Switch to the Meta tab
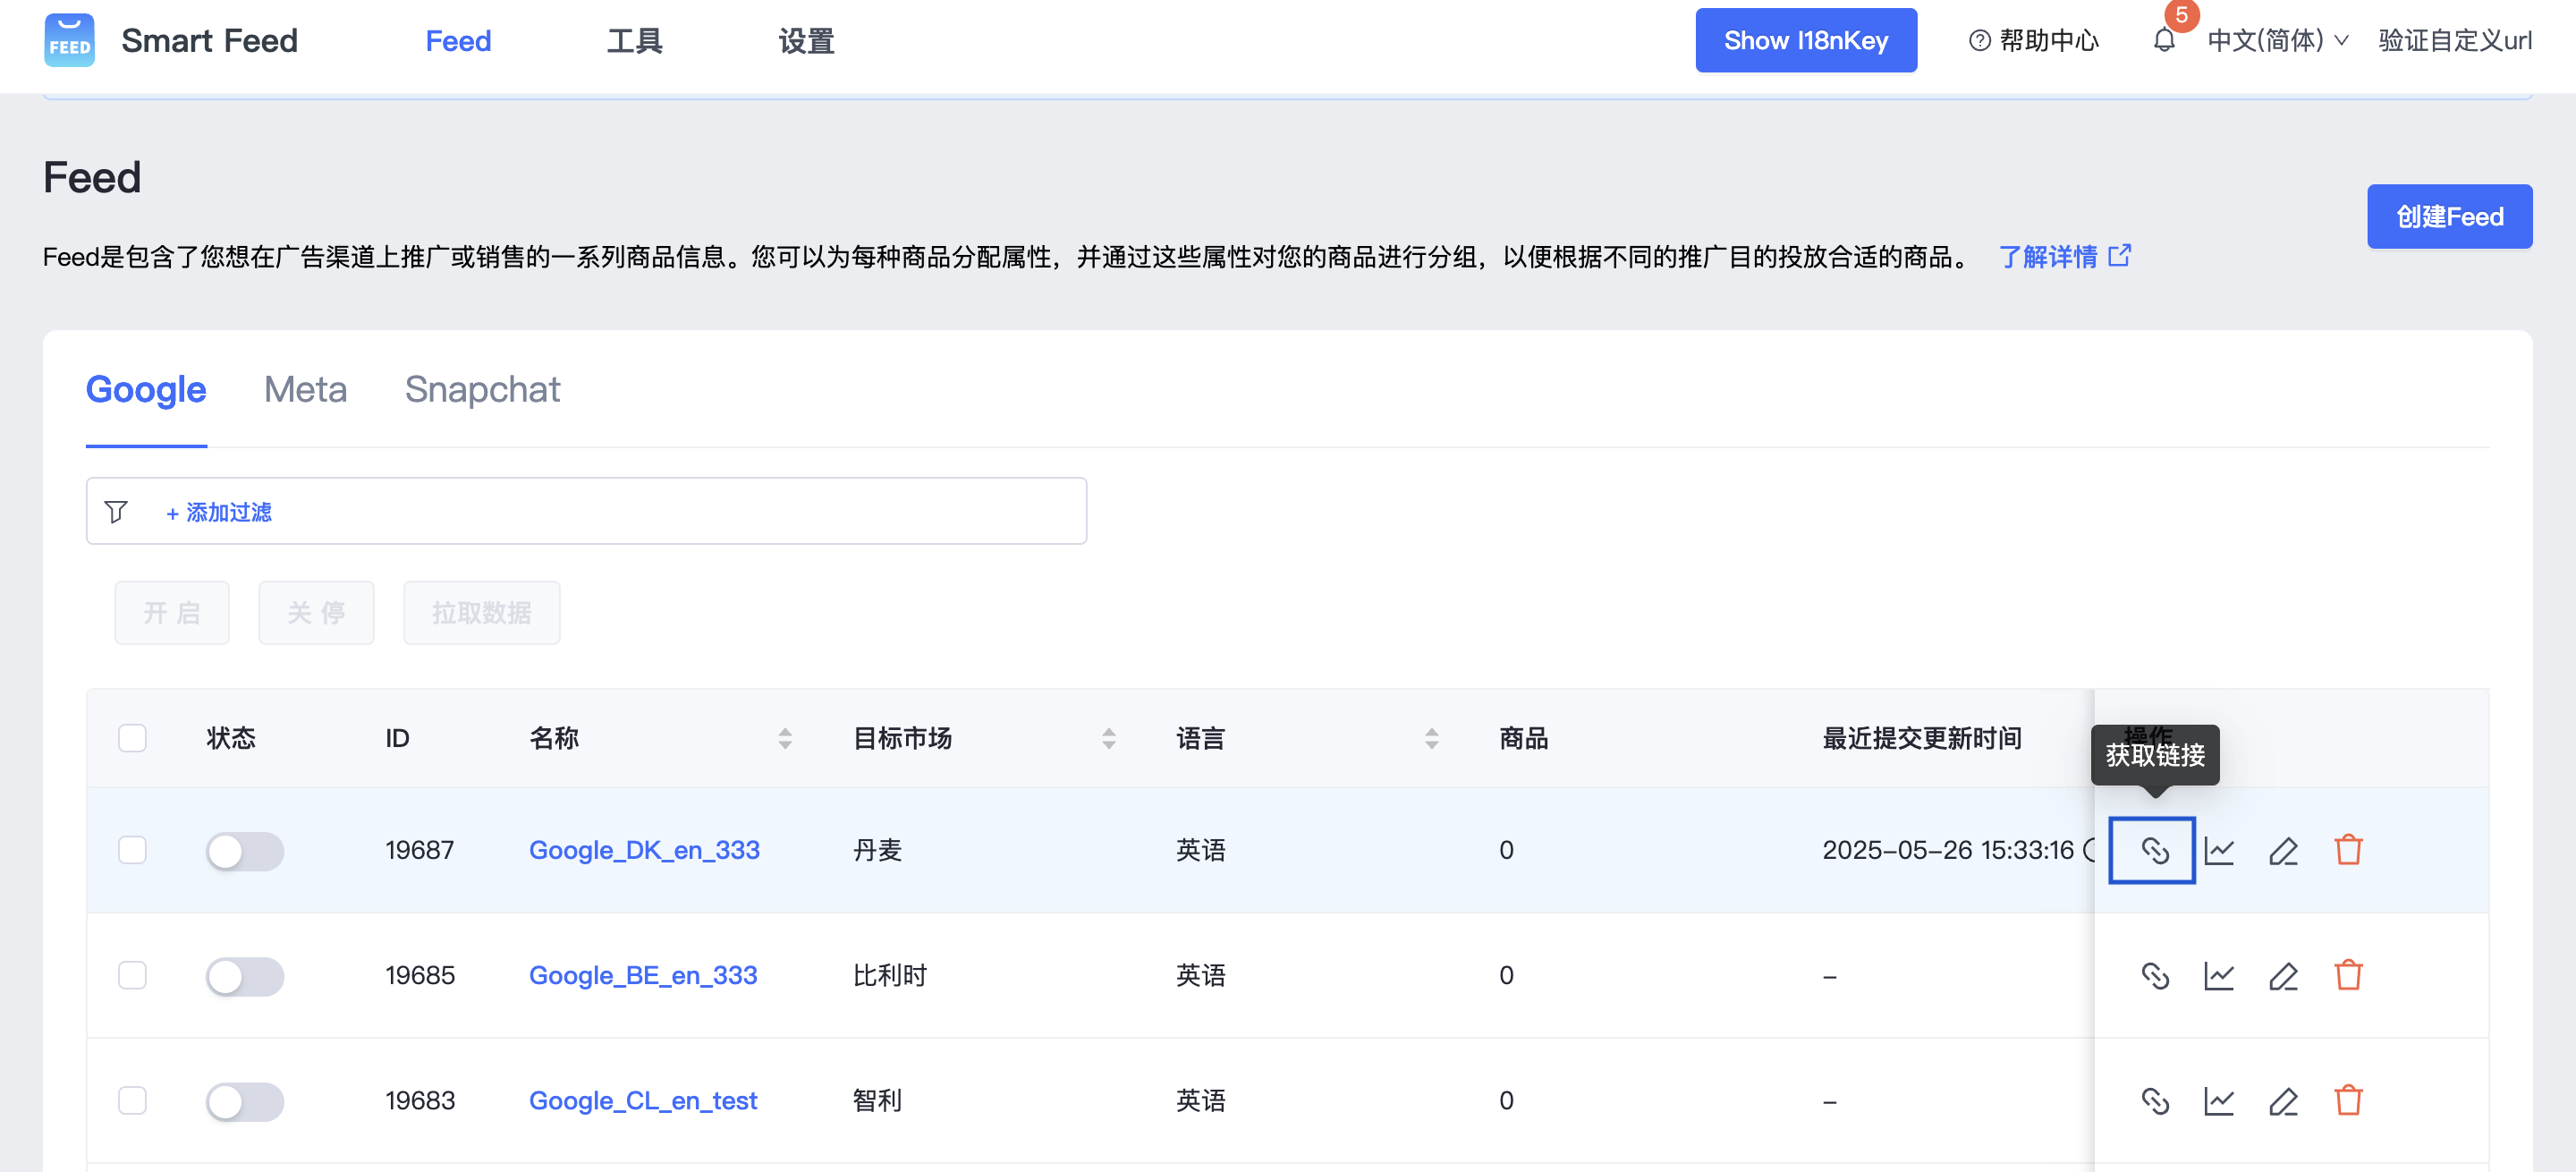The image size is (2576, 1172). click(x=306, y=389)
